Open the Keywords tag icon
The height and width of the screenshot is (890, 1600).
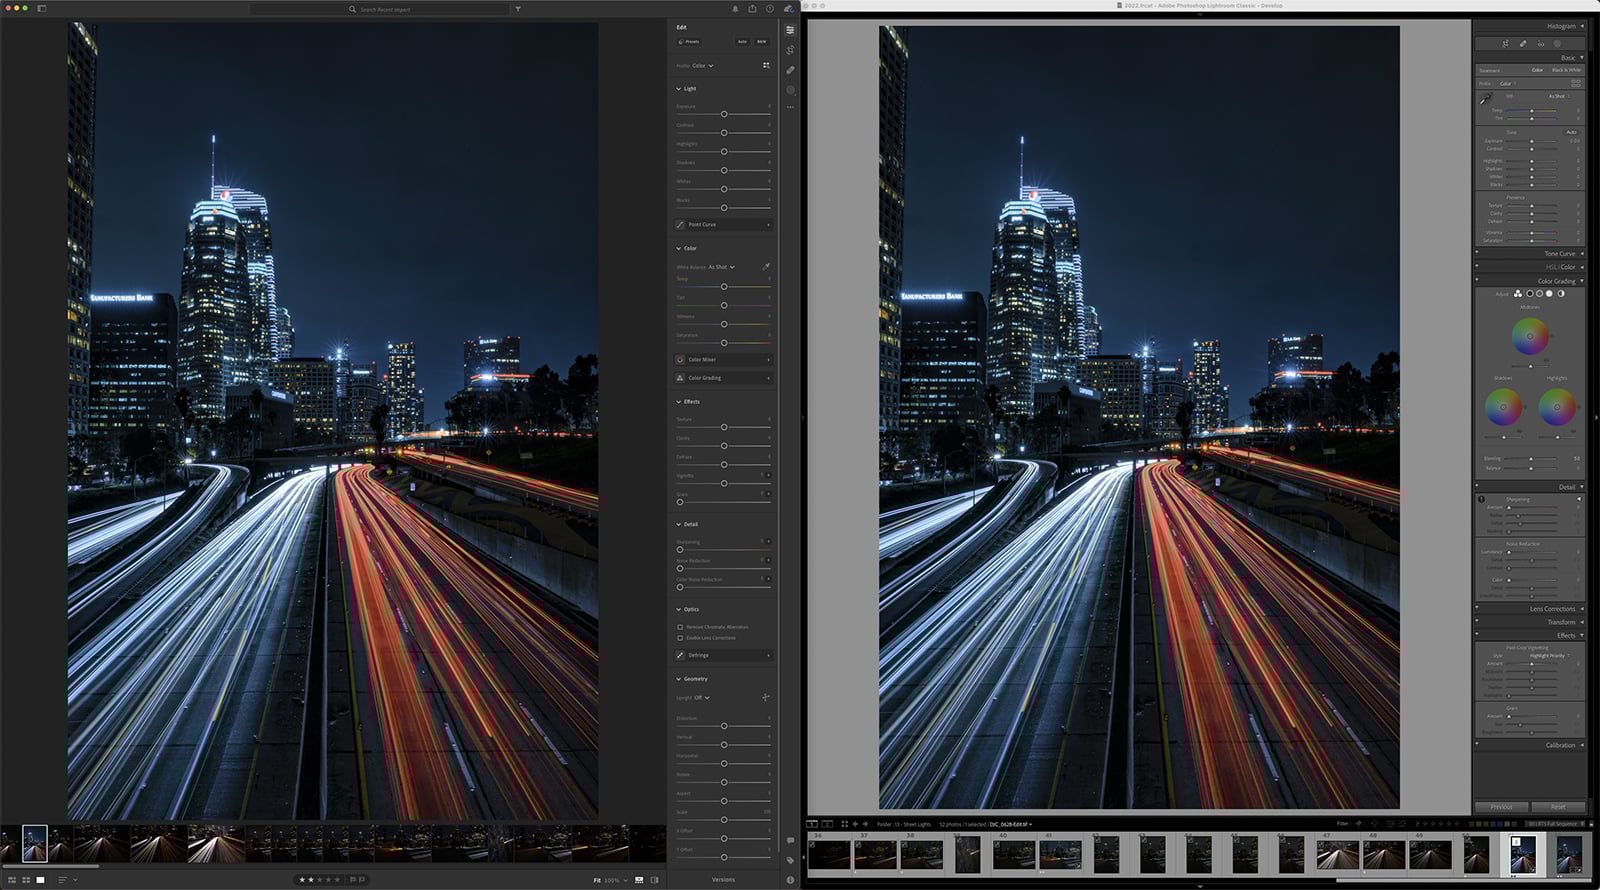point(790,860)
